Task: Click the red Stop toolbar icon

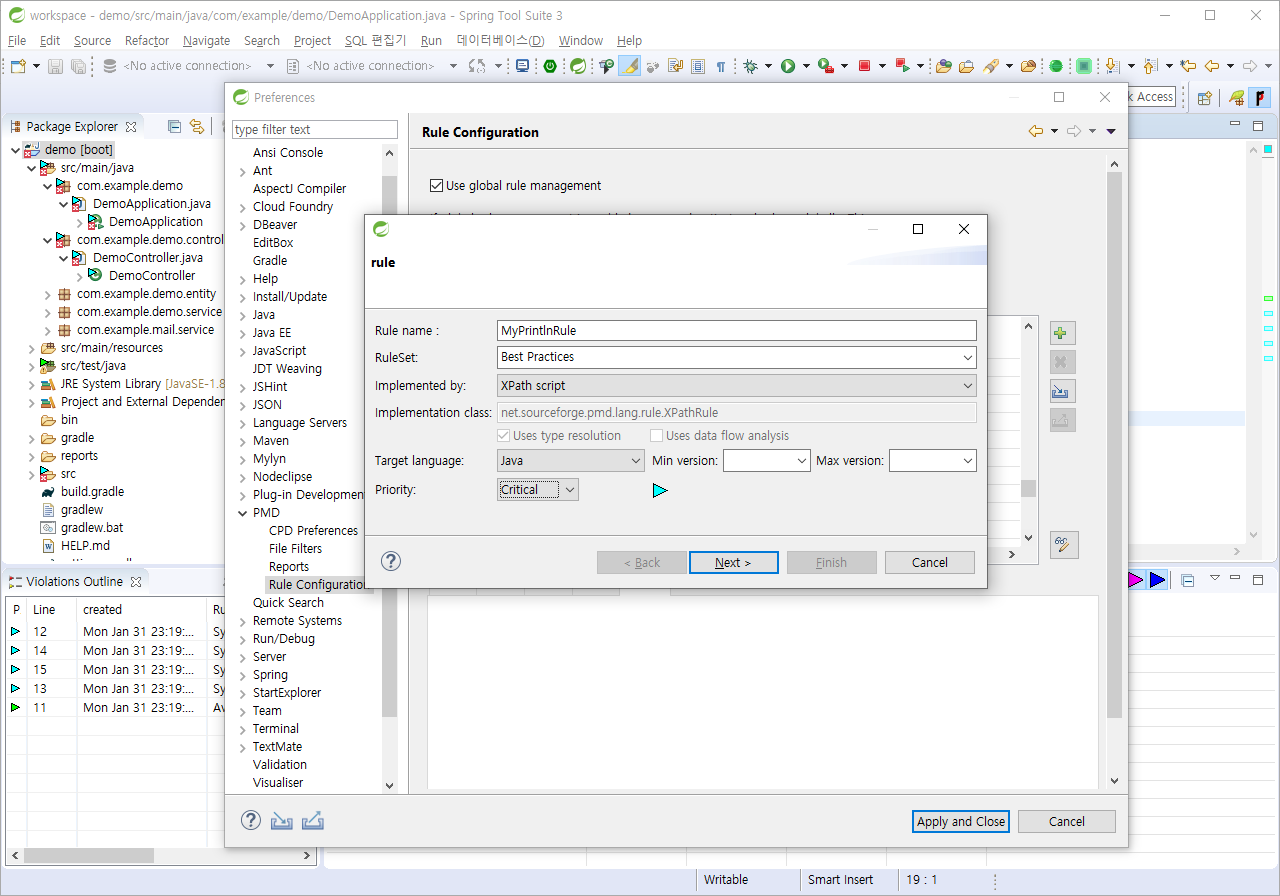Action: click(865, 66)
